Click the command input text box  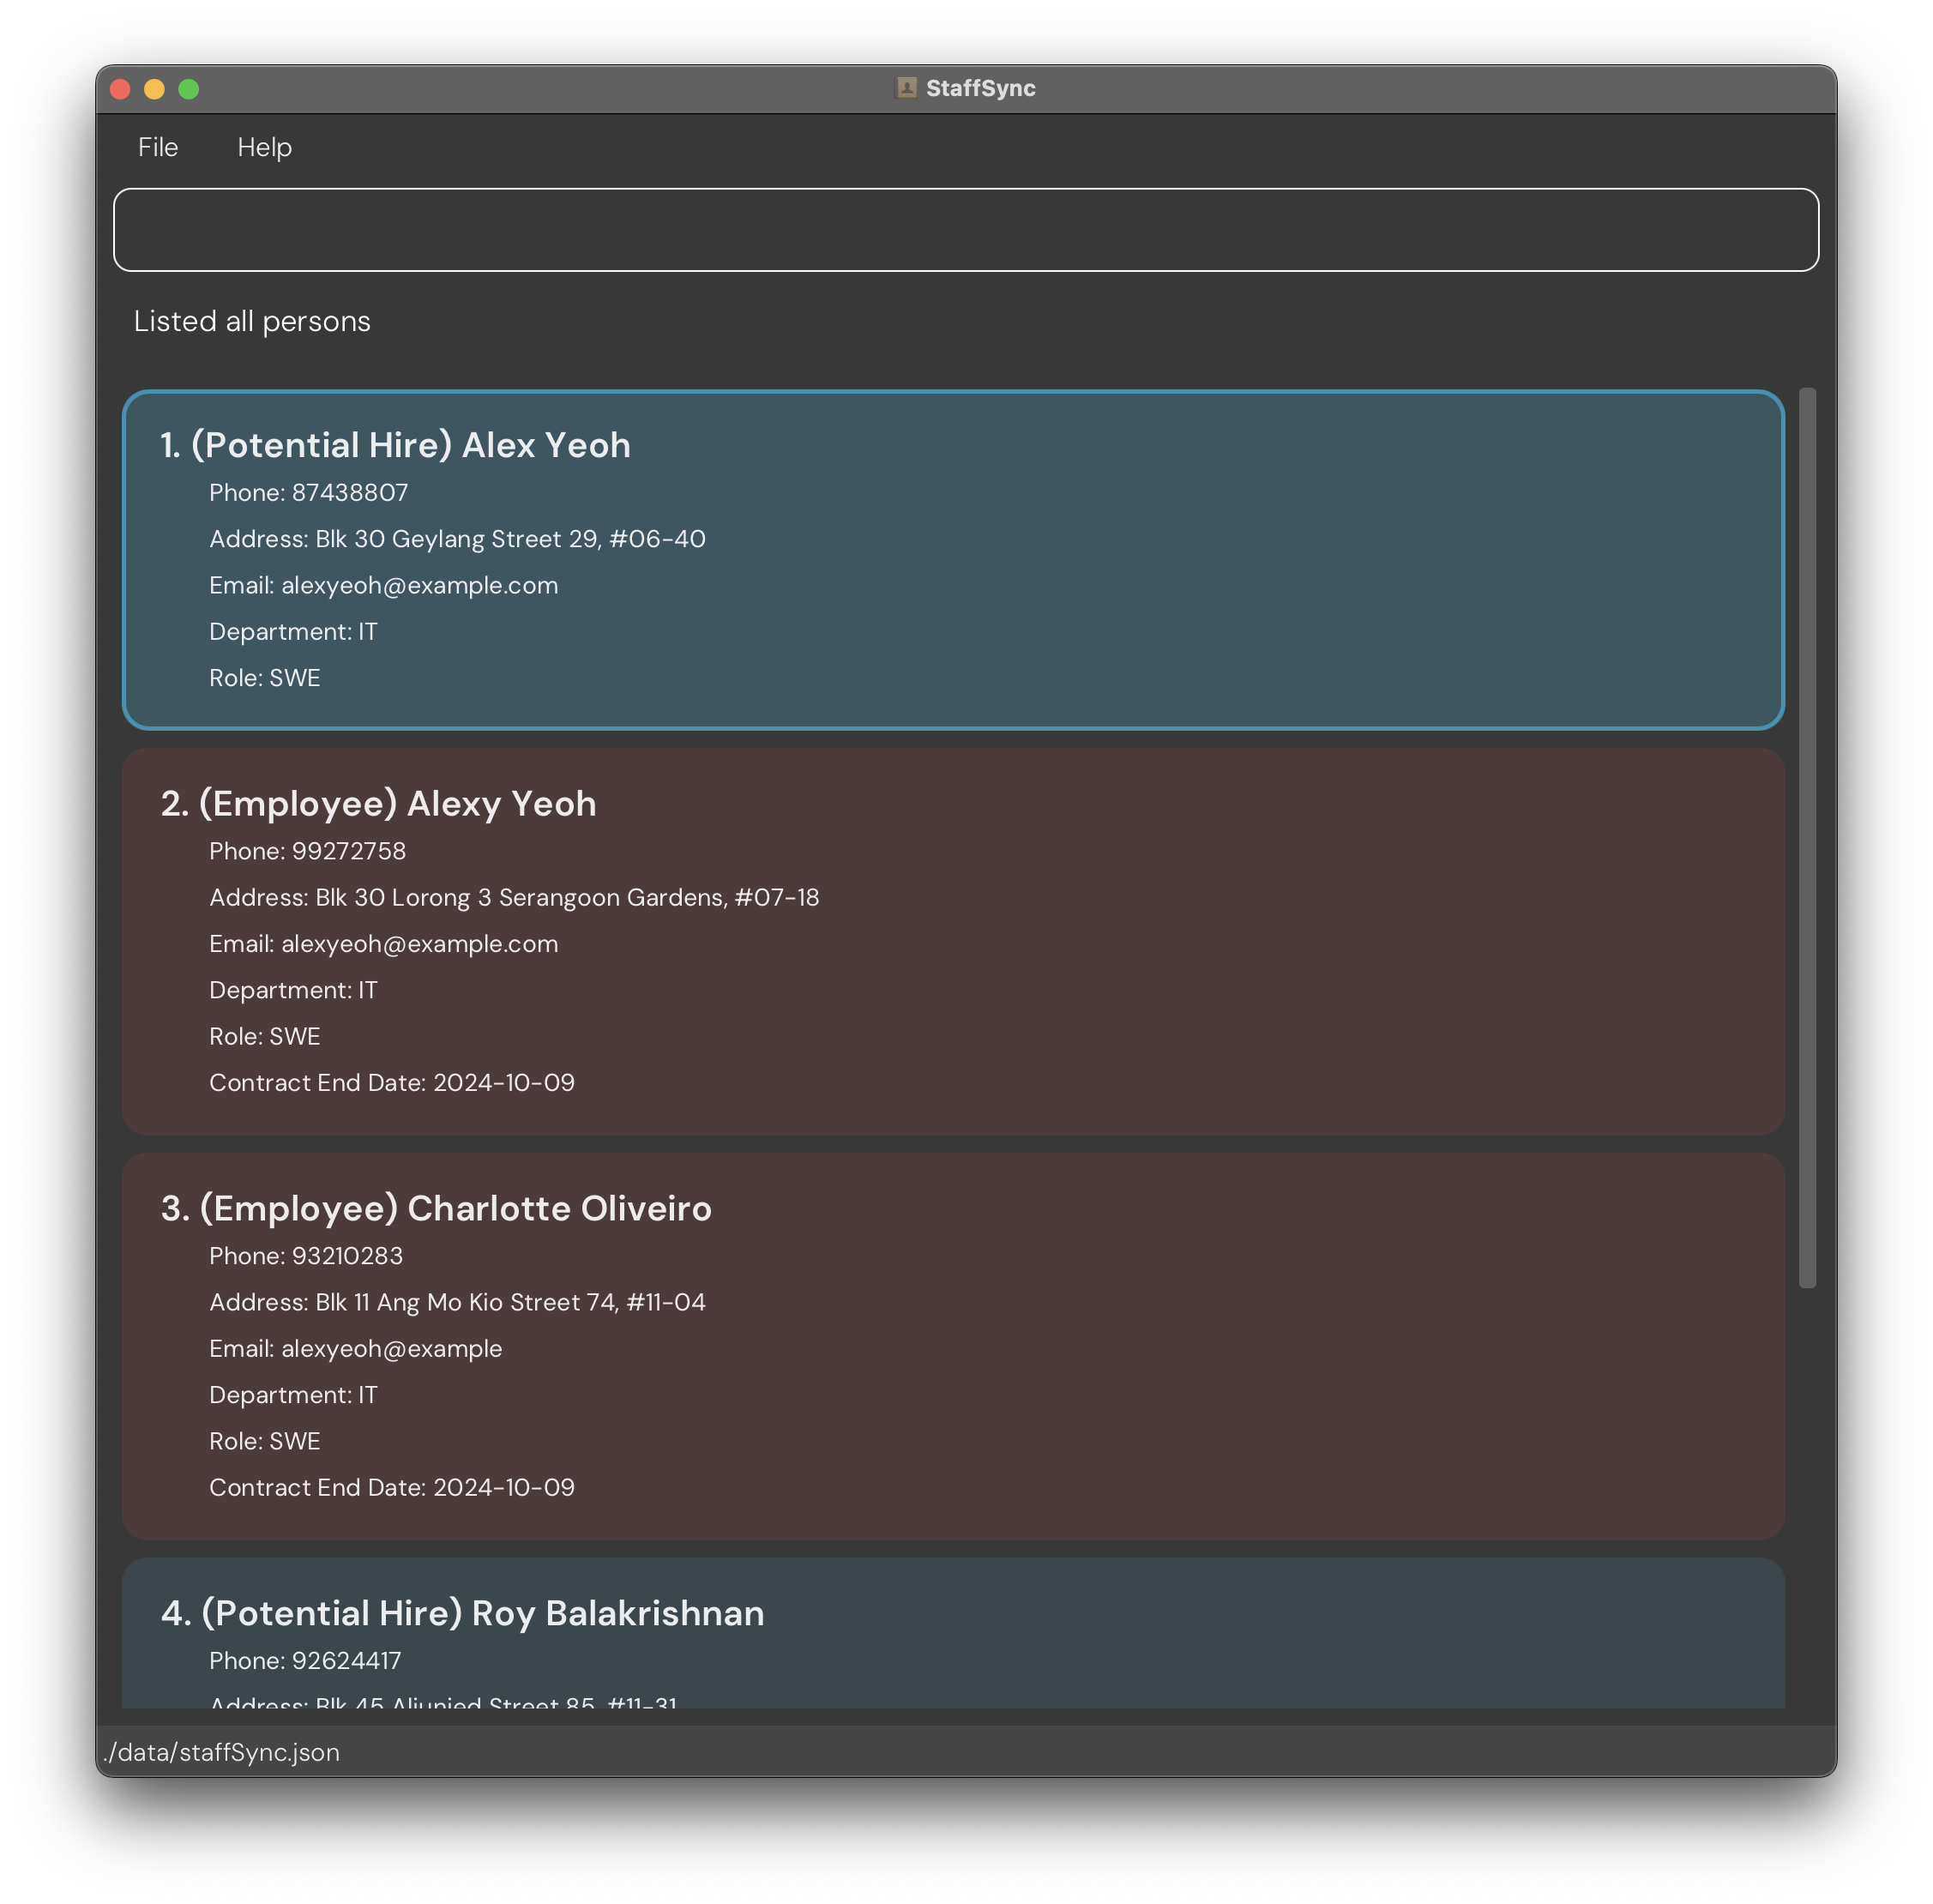pyautogui.click(x=965, y=230)
